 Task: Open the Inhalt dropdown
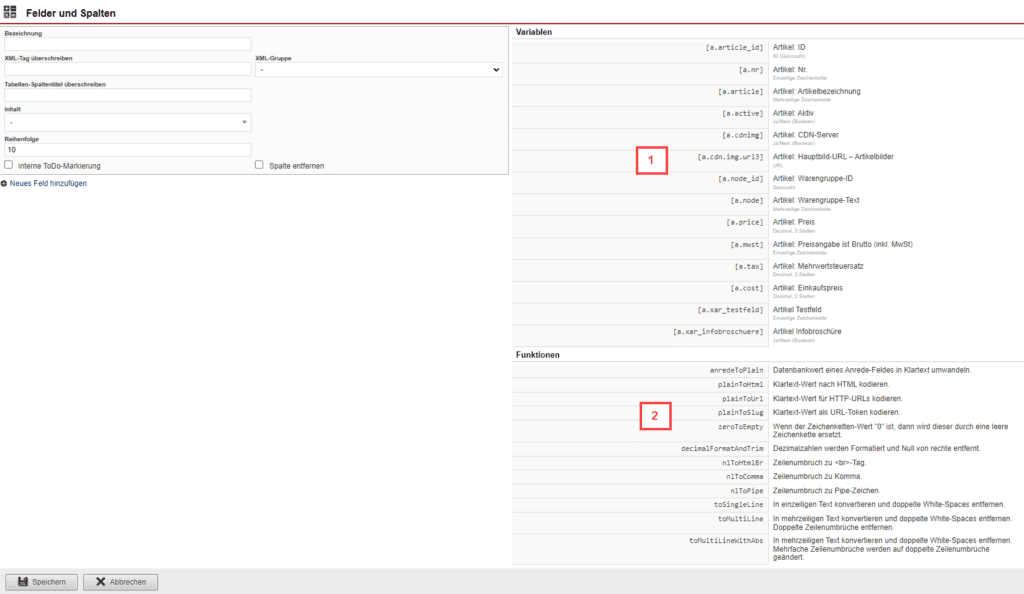click(x=127, y=121)
